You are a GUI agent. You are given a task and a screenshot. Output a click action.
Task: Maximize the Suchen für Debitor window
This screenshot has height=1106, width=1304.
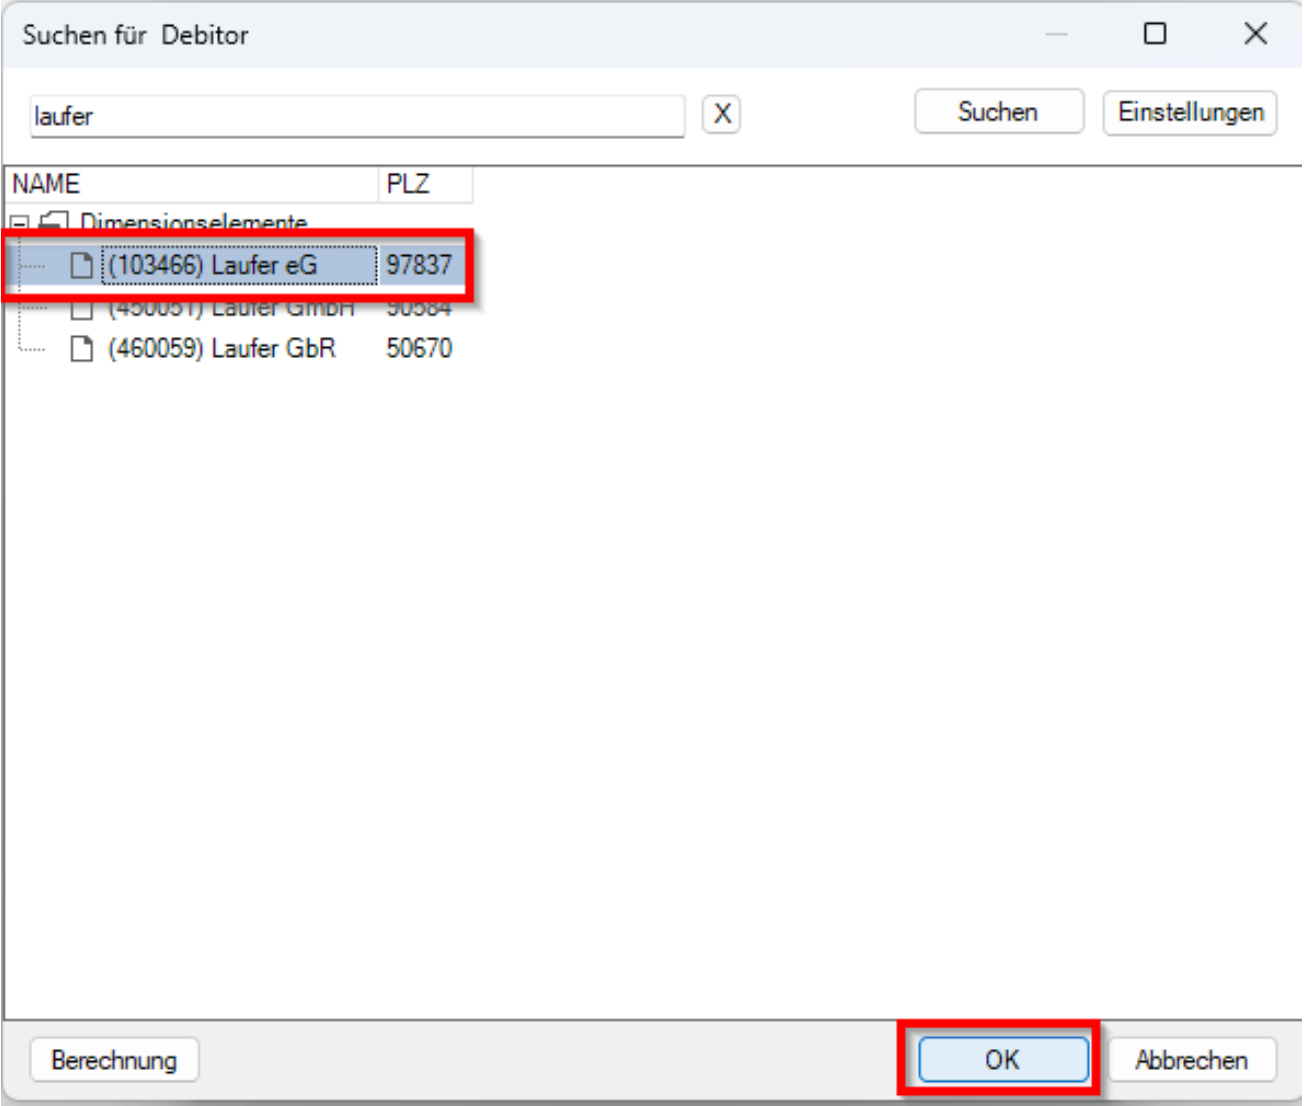point(1155,34)
